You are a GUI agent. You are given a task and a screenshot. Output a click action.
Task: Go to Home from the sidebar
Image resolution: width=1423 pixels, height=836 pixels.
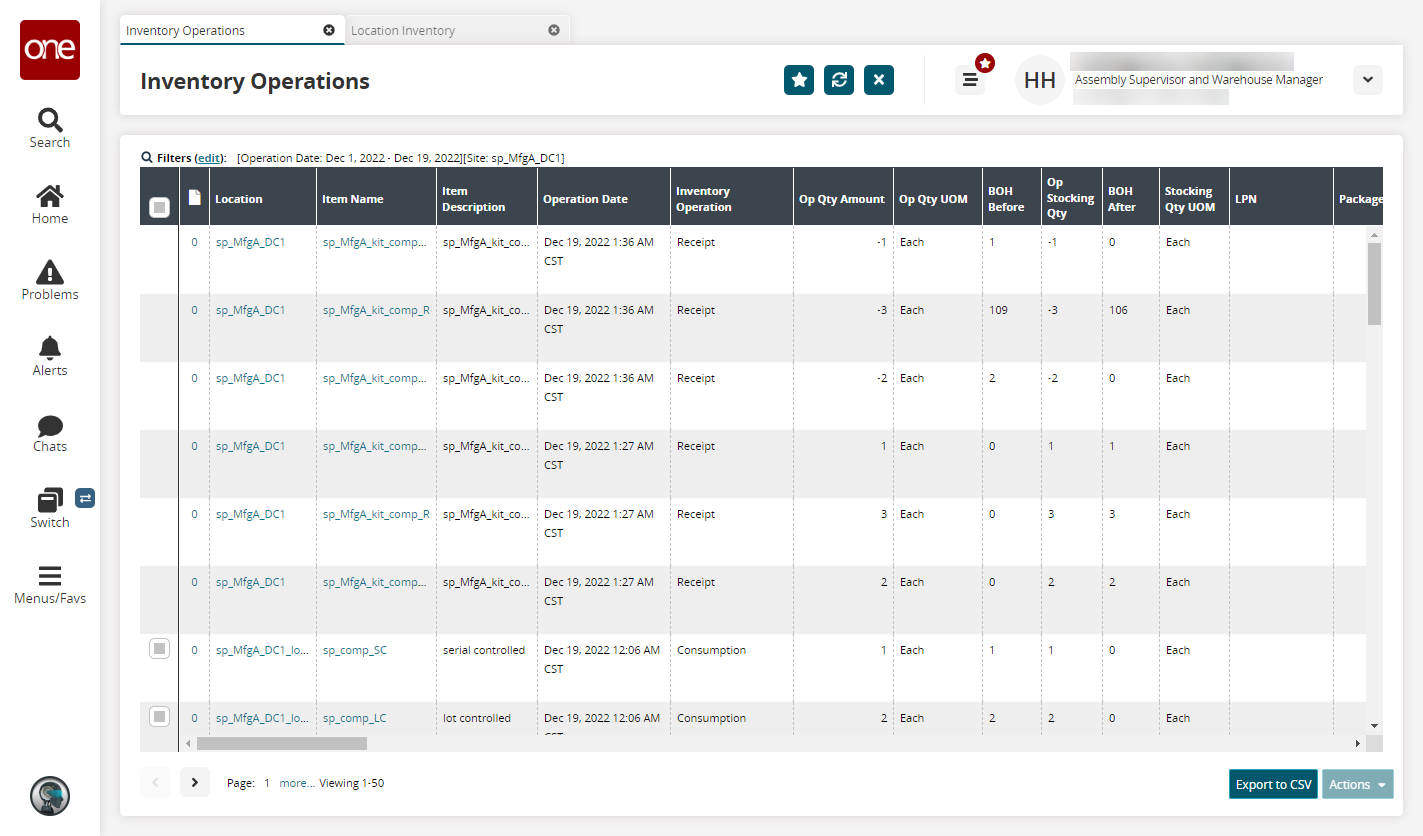coord(49,204)
